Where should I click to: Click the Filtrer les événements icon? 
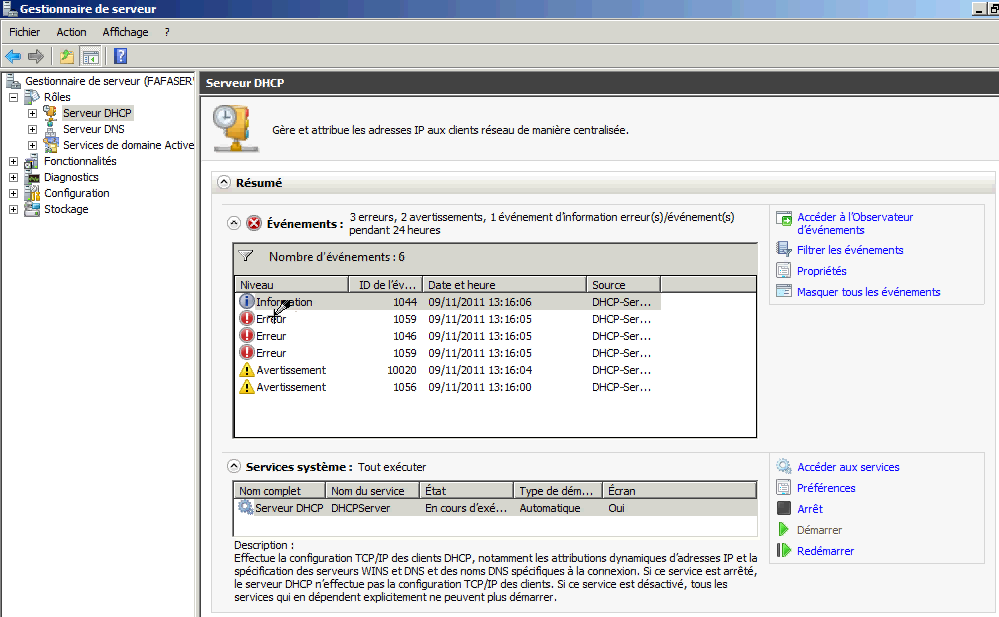tap(784, 249)
